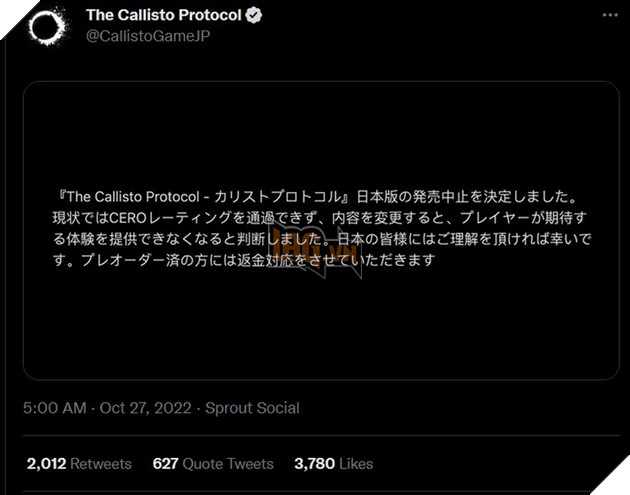Click the white folded corner at bottom right

(618, 485)
